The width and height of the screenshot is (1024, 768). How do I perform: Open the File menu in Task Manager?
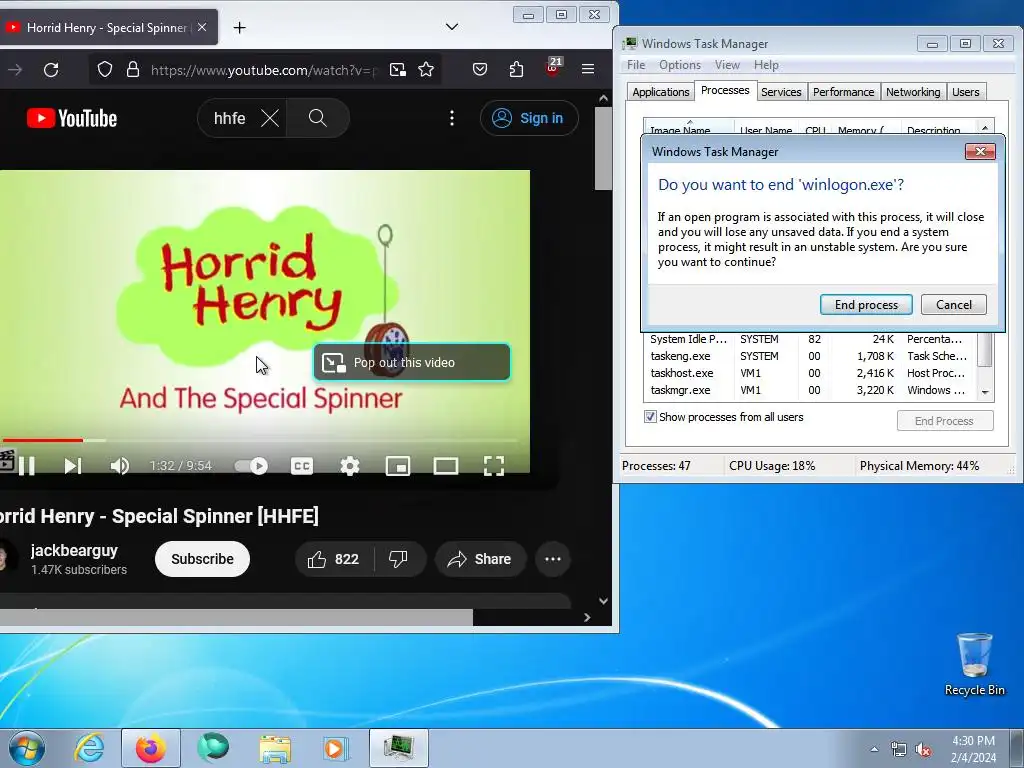coord(636,65)
